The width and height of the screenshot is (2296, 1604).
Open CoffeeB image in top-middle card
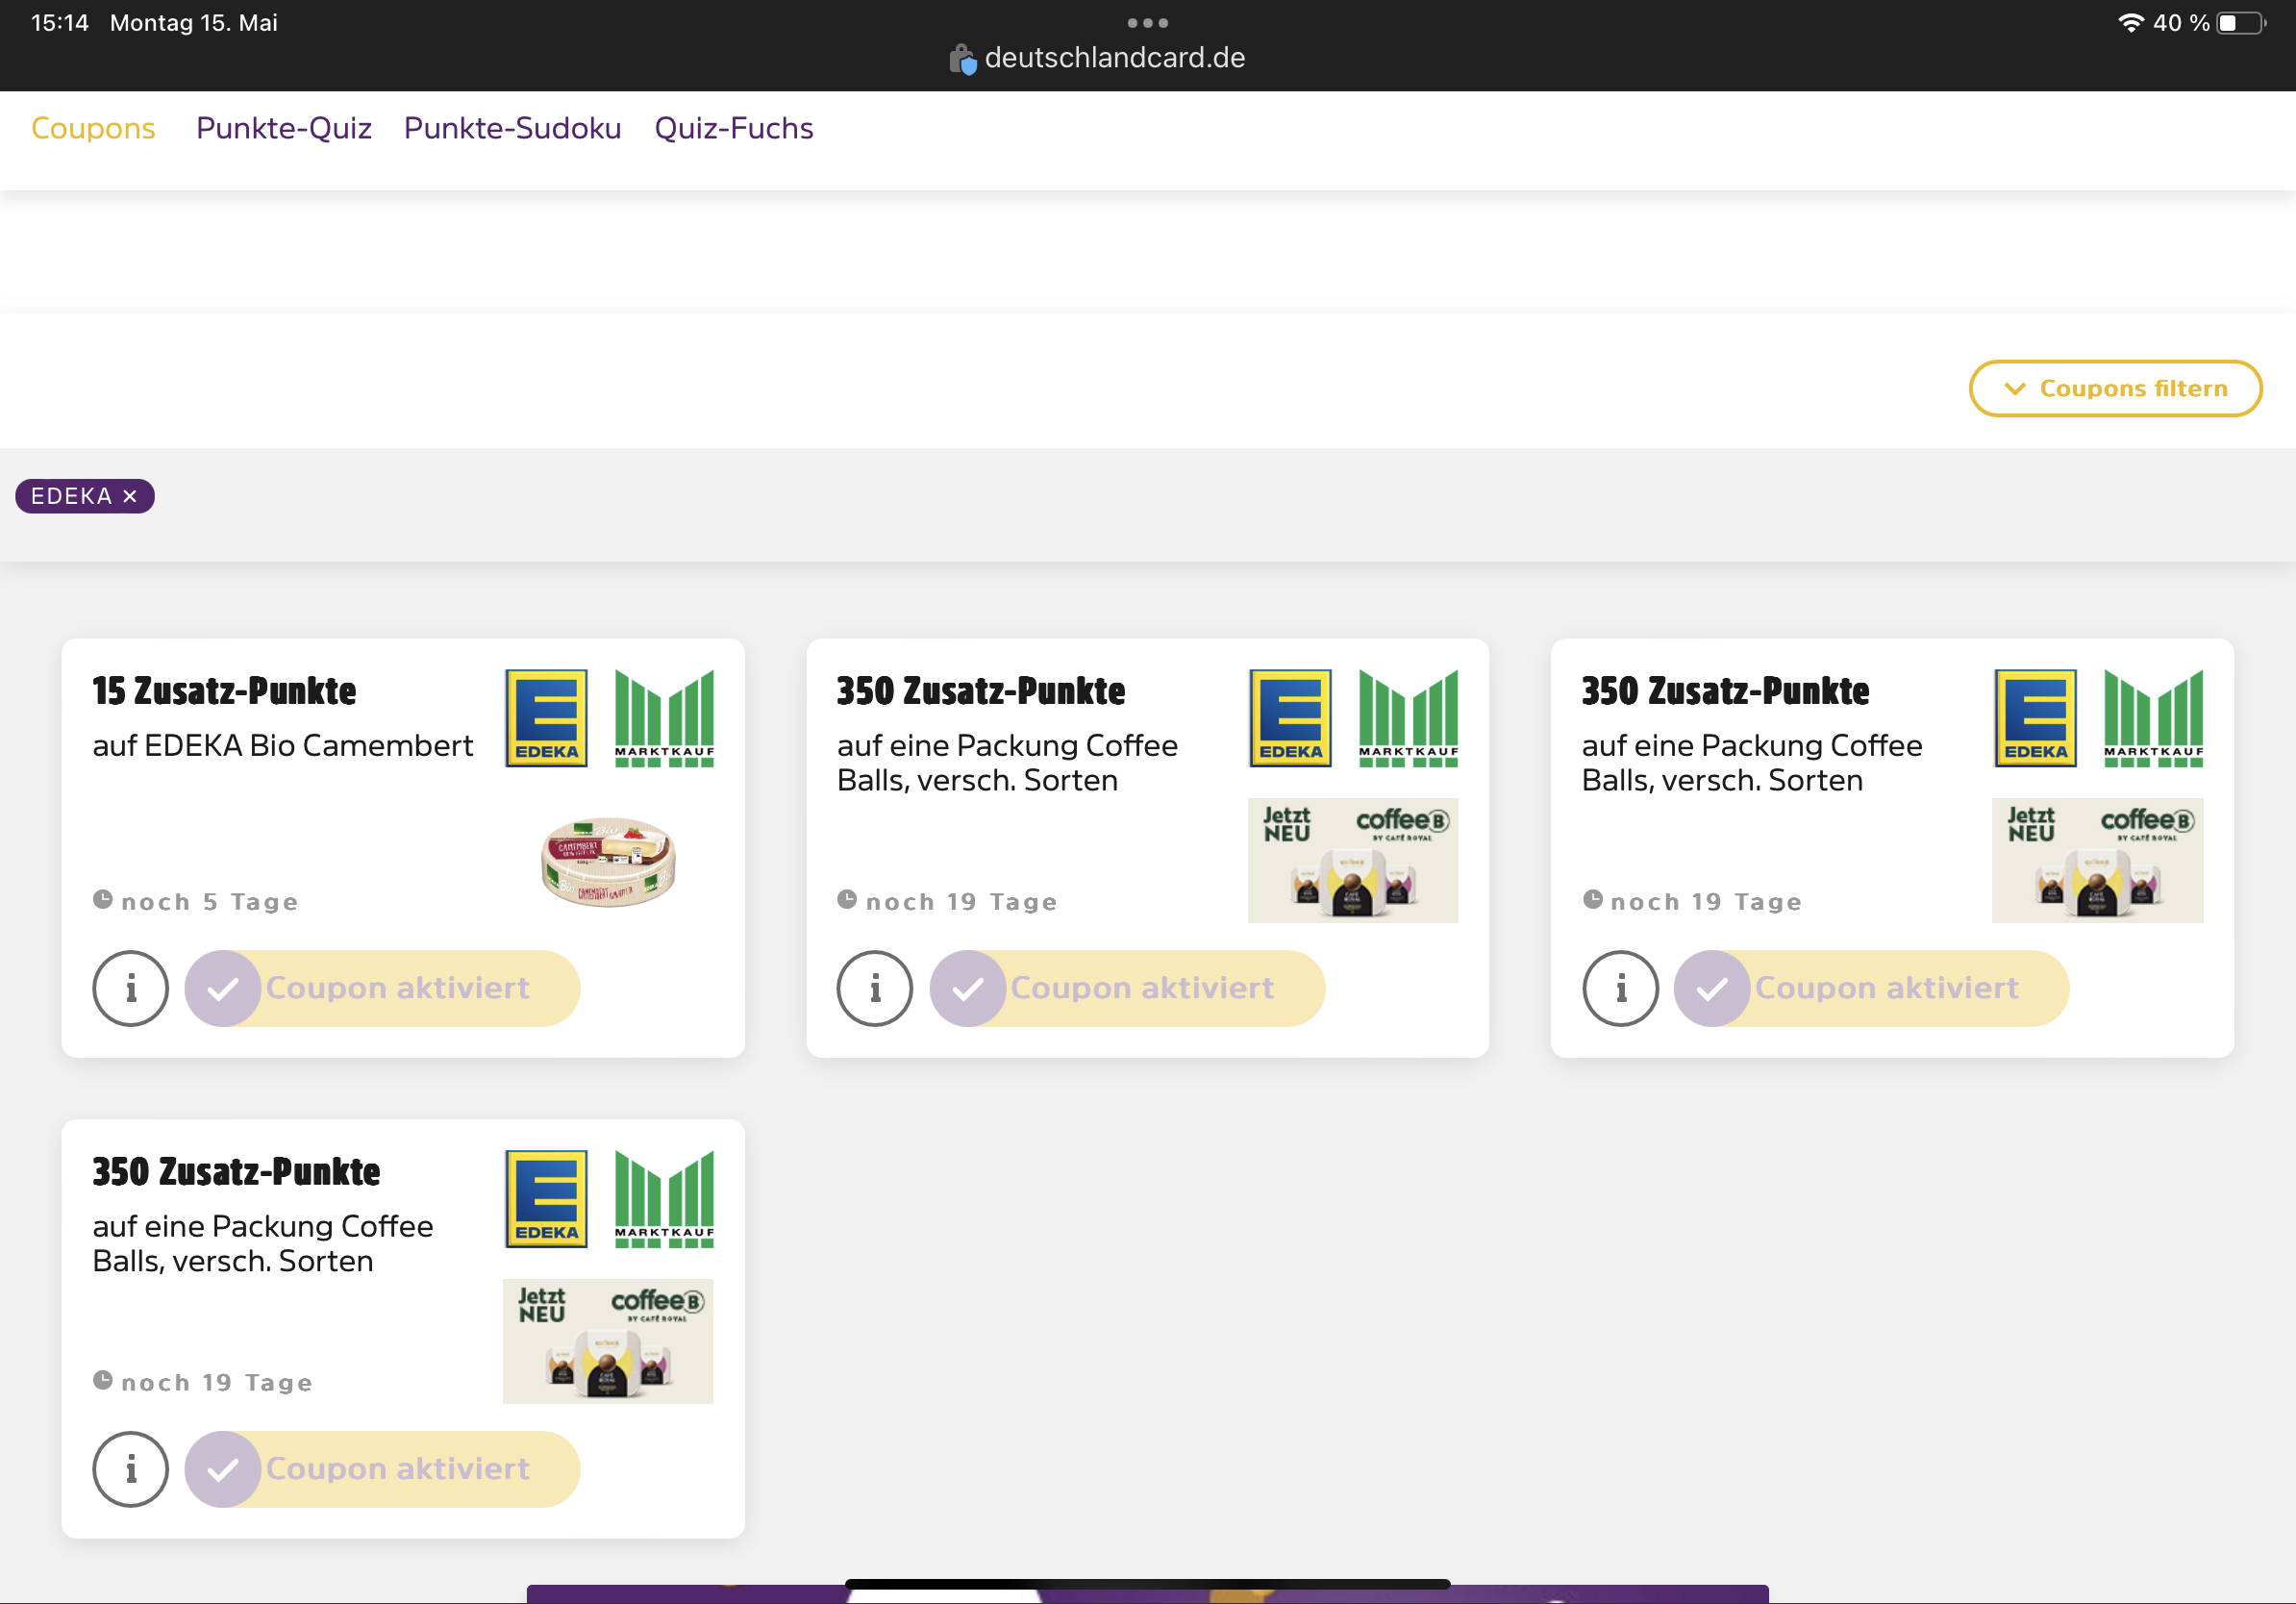[1353, 860]
